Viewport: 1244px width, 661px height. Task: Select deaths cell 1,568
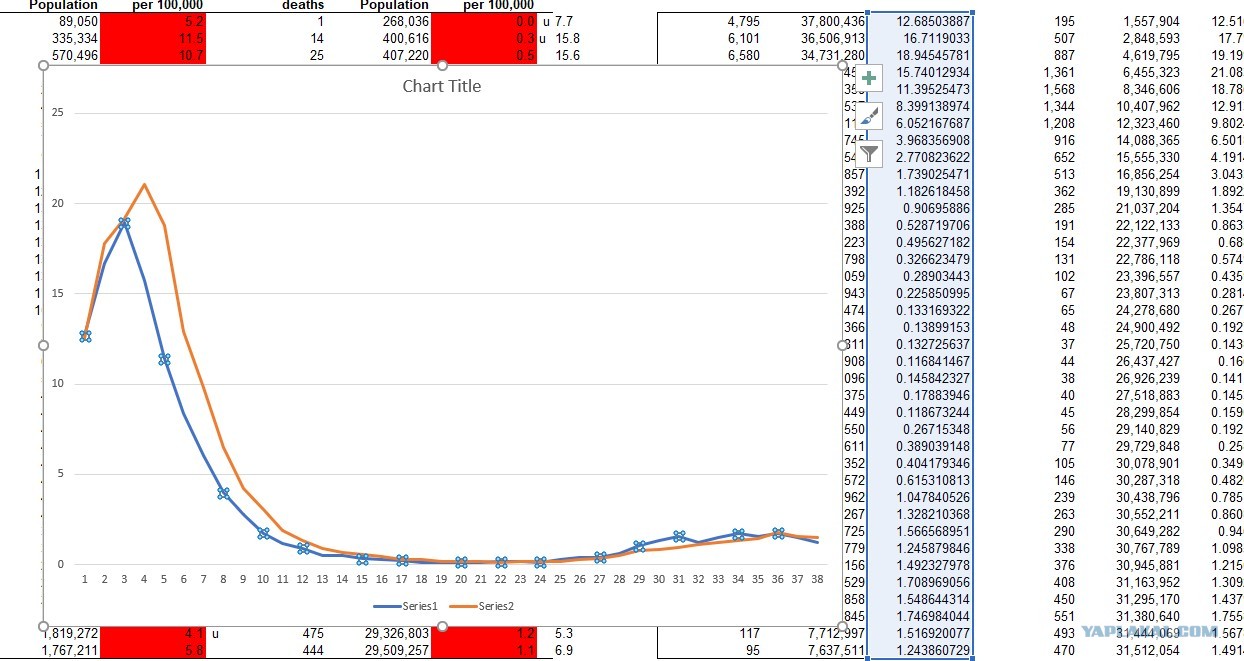tap(1059, 89)
